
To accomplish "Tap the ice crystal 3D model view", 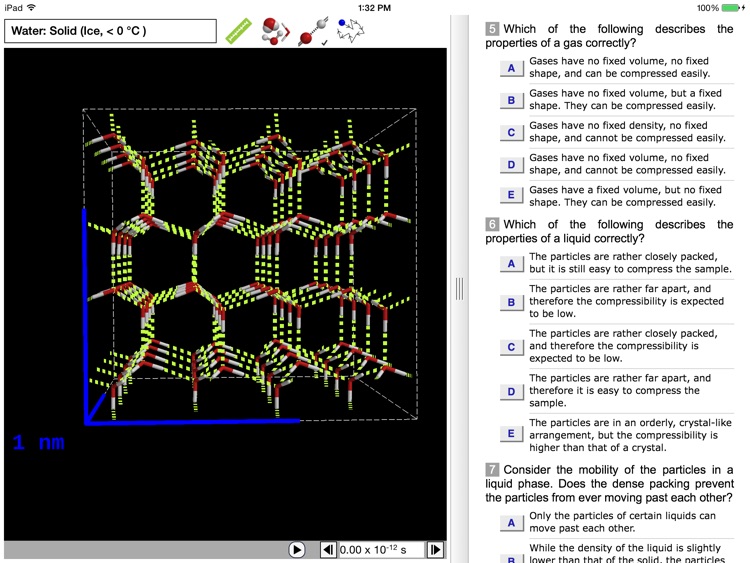I will click(x=225, y=294).
